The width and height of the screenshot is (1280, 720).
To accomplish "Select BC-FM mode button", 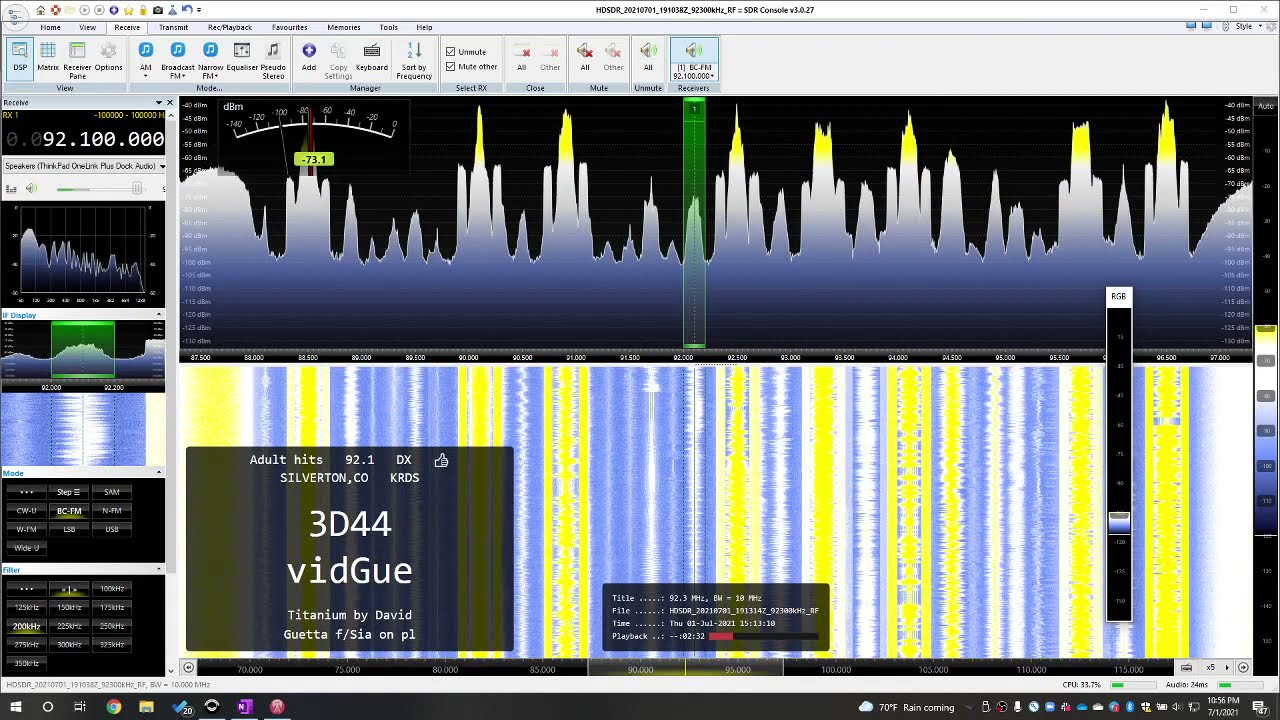I will pyautogui.click(x=69, y=511).
